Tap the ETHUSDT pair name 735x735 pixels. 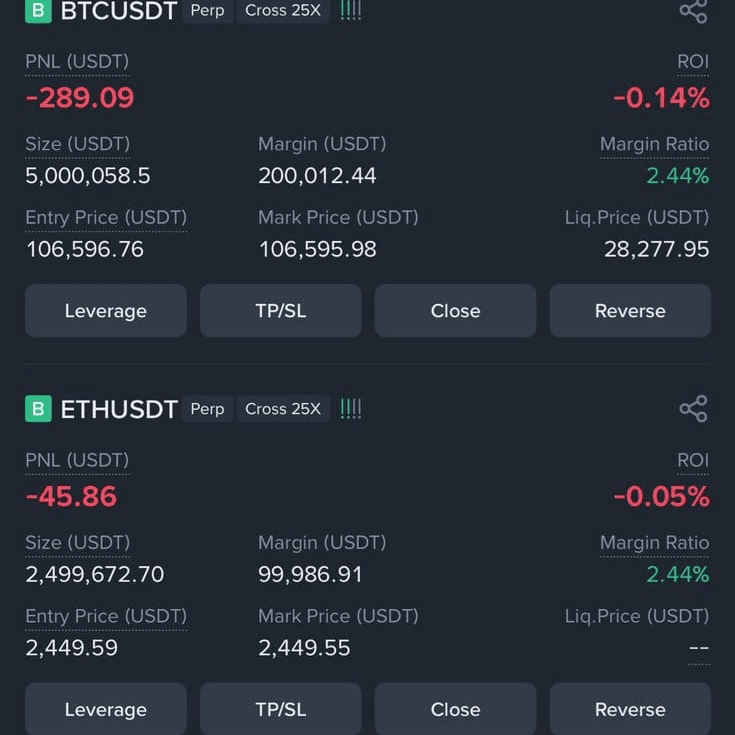coord(119,409)
